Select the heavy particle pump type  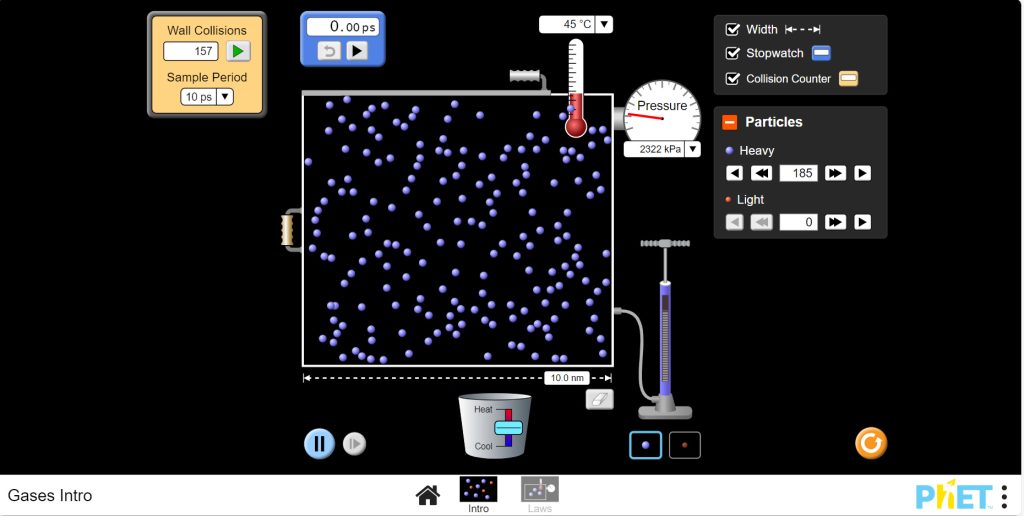(645, 445)
